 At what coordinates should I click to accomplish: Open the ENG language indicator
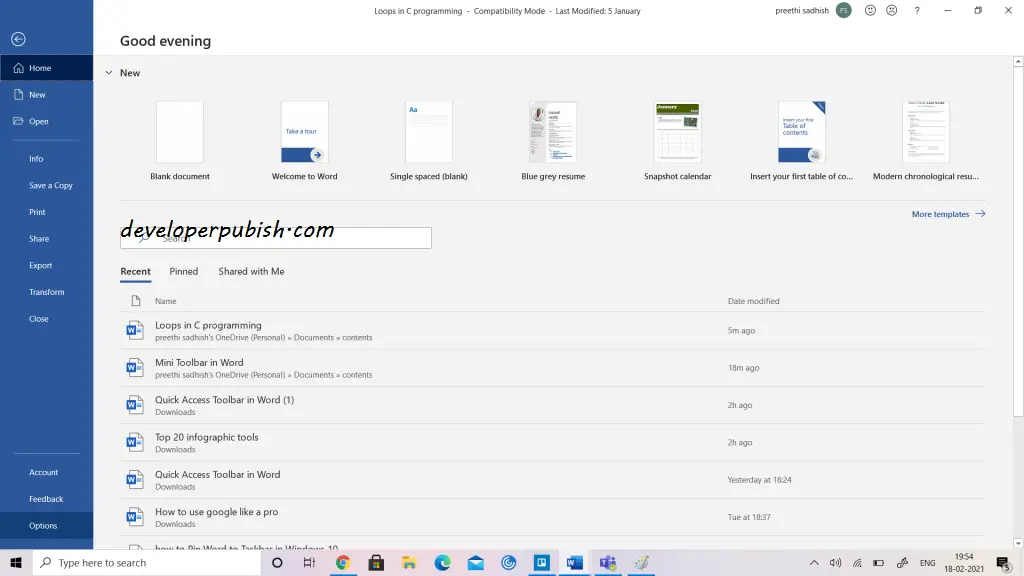pyautogui.click(x=927, y=563)
